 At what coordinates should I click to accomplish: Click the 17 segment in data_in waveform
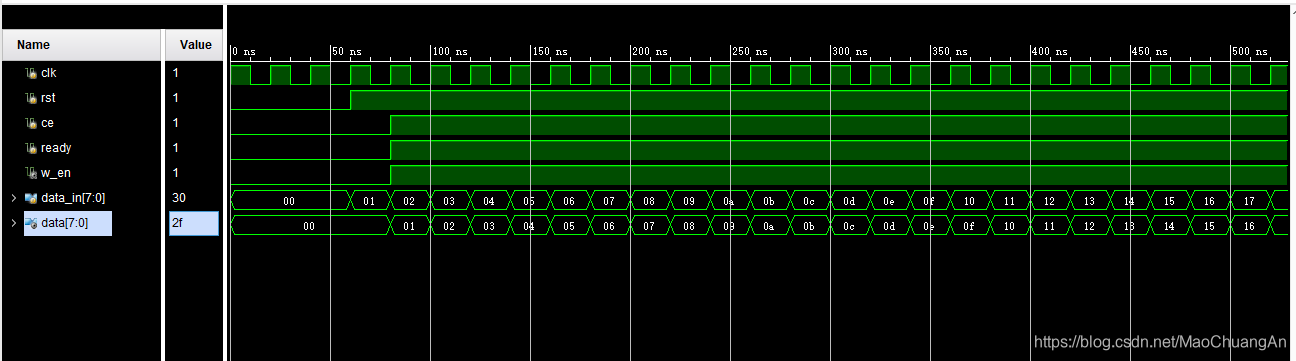coord(1249,201)
